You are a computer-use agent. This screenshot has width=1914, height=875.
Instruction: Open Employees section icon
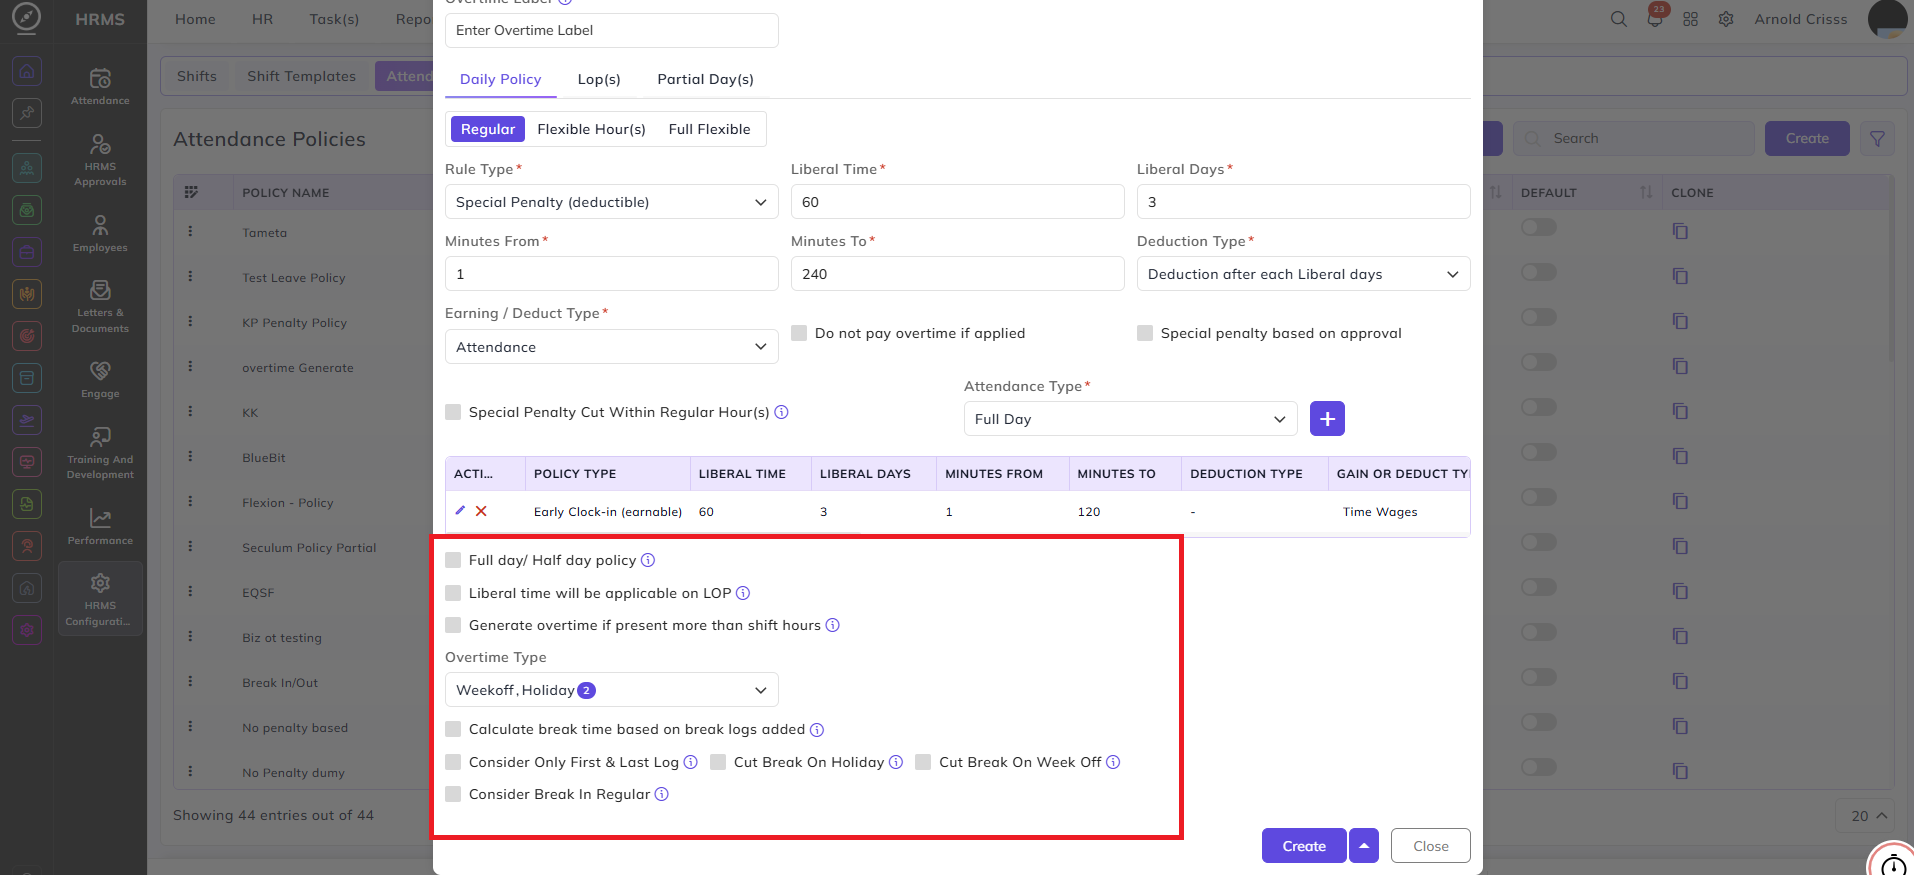point(100,234)
